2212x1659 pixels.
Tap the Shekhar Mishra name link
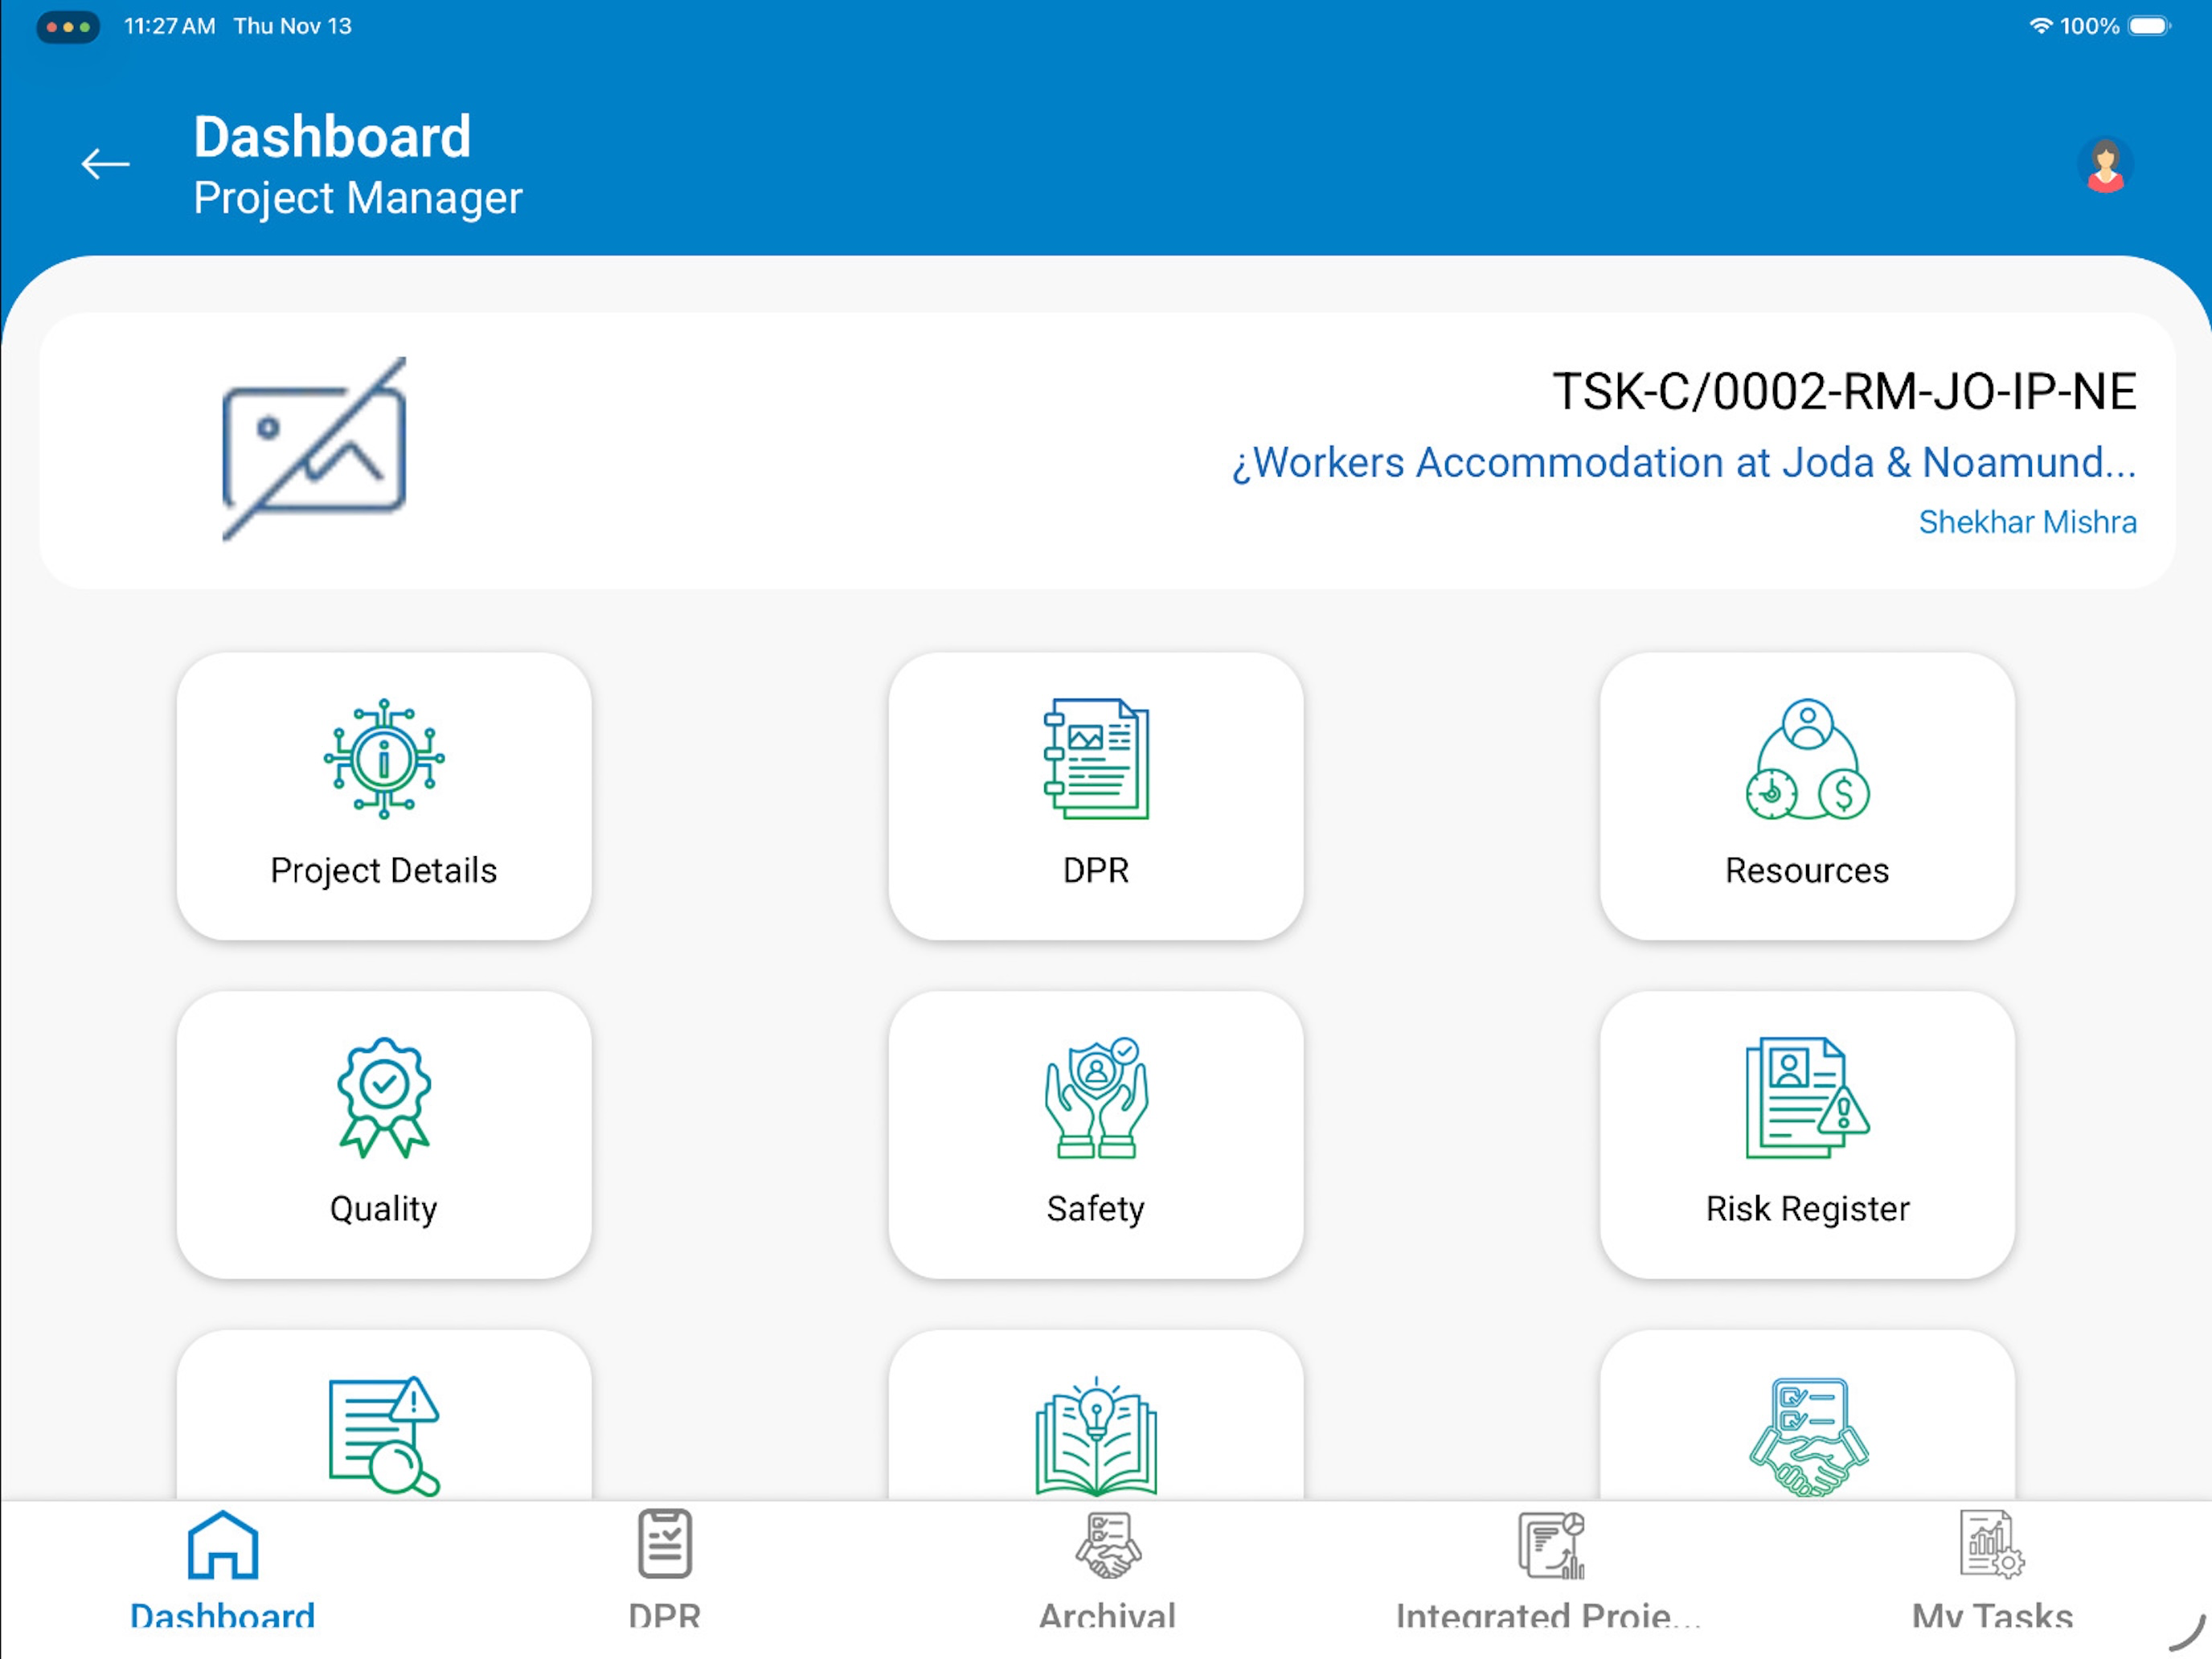[x=2027, y=522]
